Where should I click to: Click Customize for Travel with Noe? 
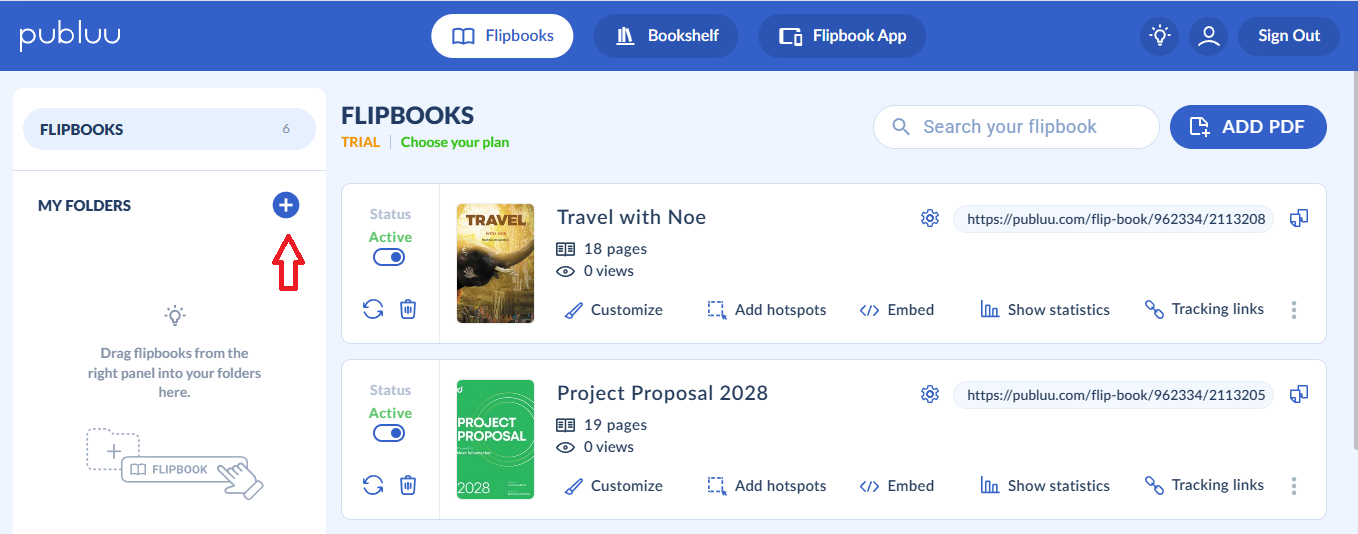tap(613, 310)
